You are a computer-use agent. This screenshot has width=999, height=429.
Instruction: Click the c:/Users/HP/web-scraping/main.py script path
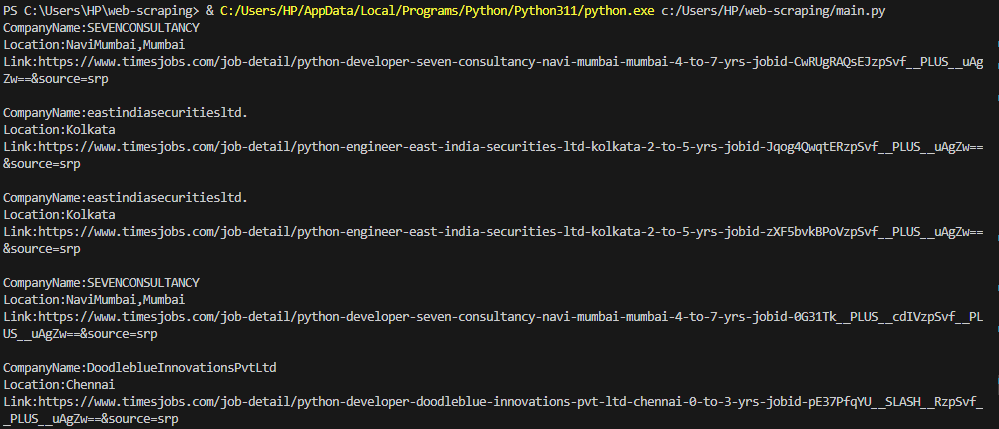(x=773, y=11)
